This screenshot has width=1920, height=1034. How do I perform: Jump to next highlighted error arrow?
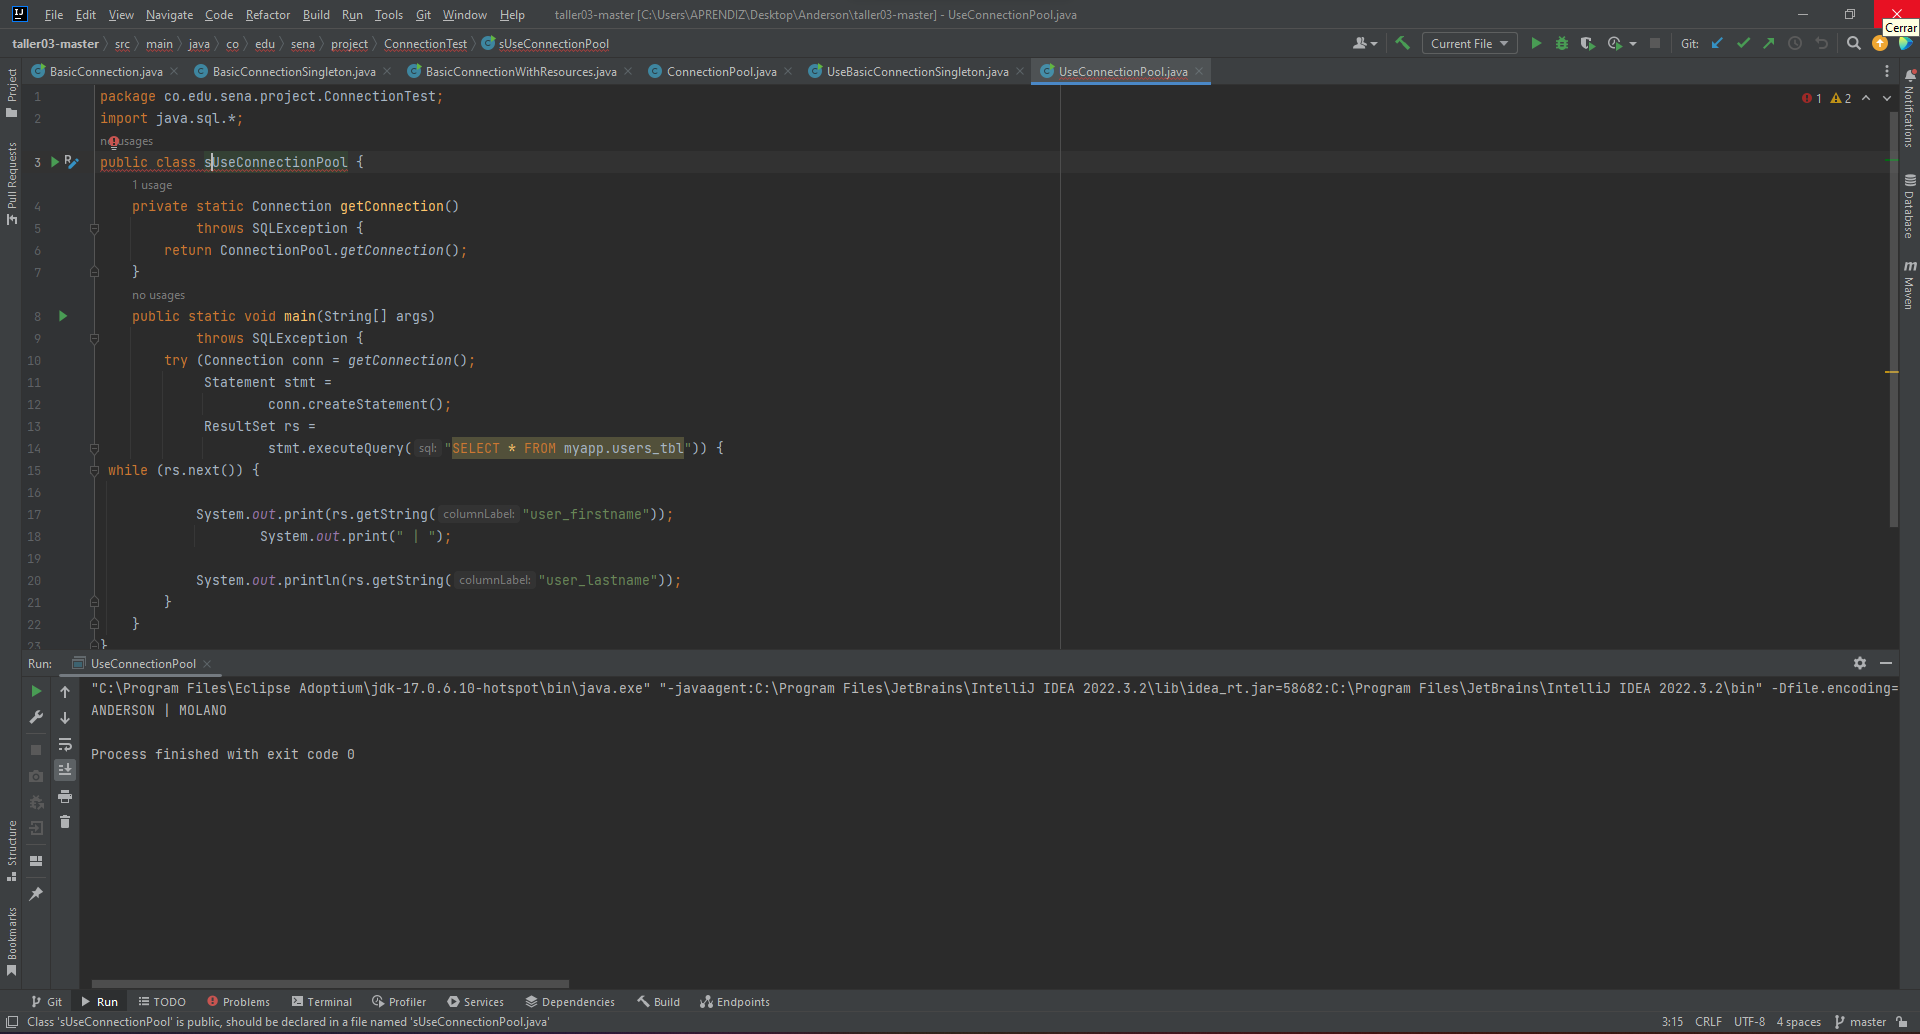pos(1887,98)
